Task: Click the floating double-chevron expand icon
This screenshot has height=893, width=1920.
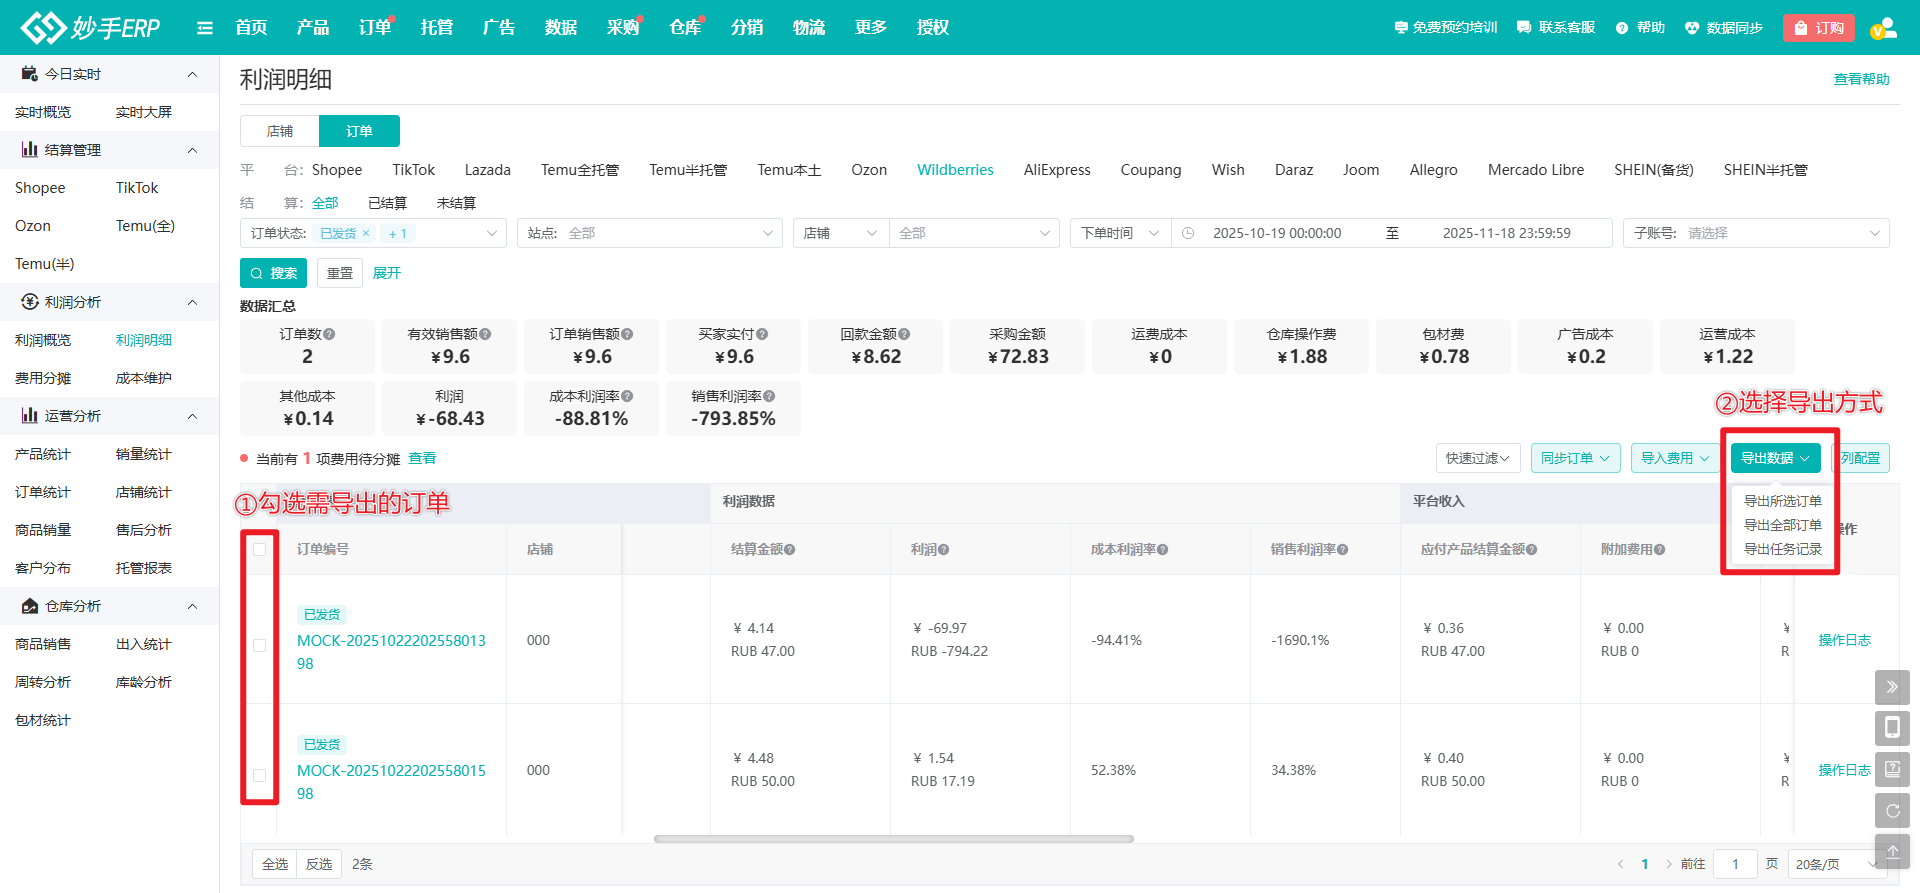Action: click(1892, 687)
